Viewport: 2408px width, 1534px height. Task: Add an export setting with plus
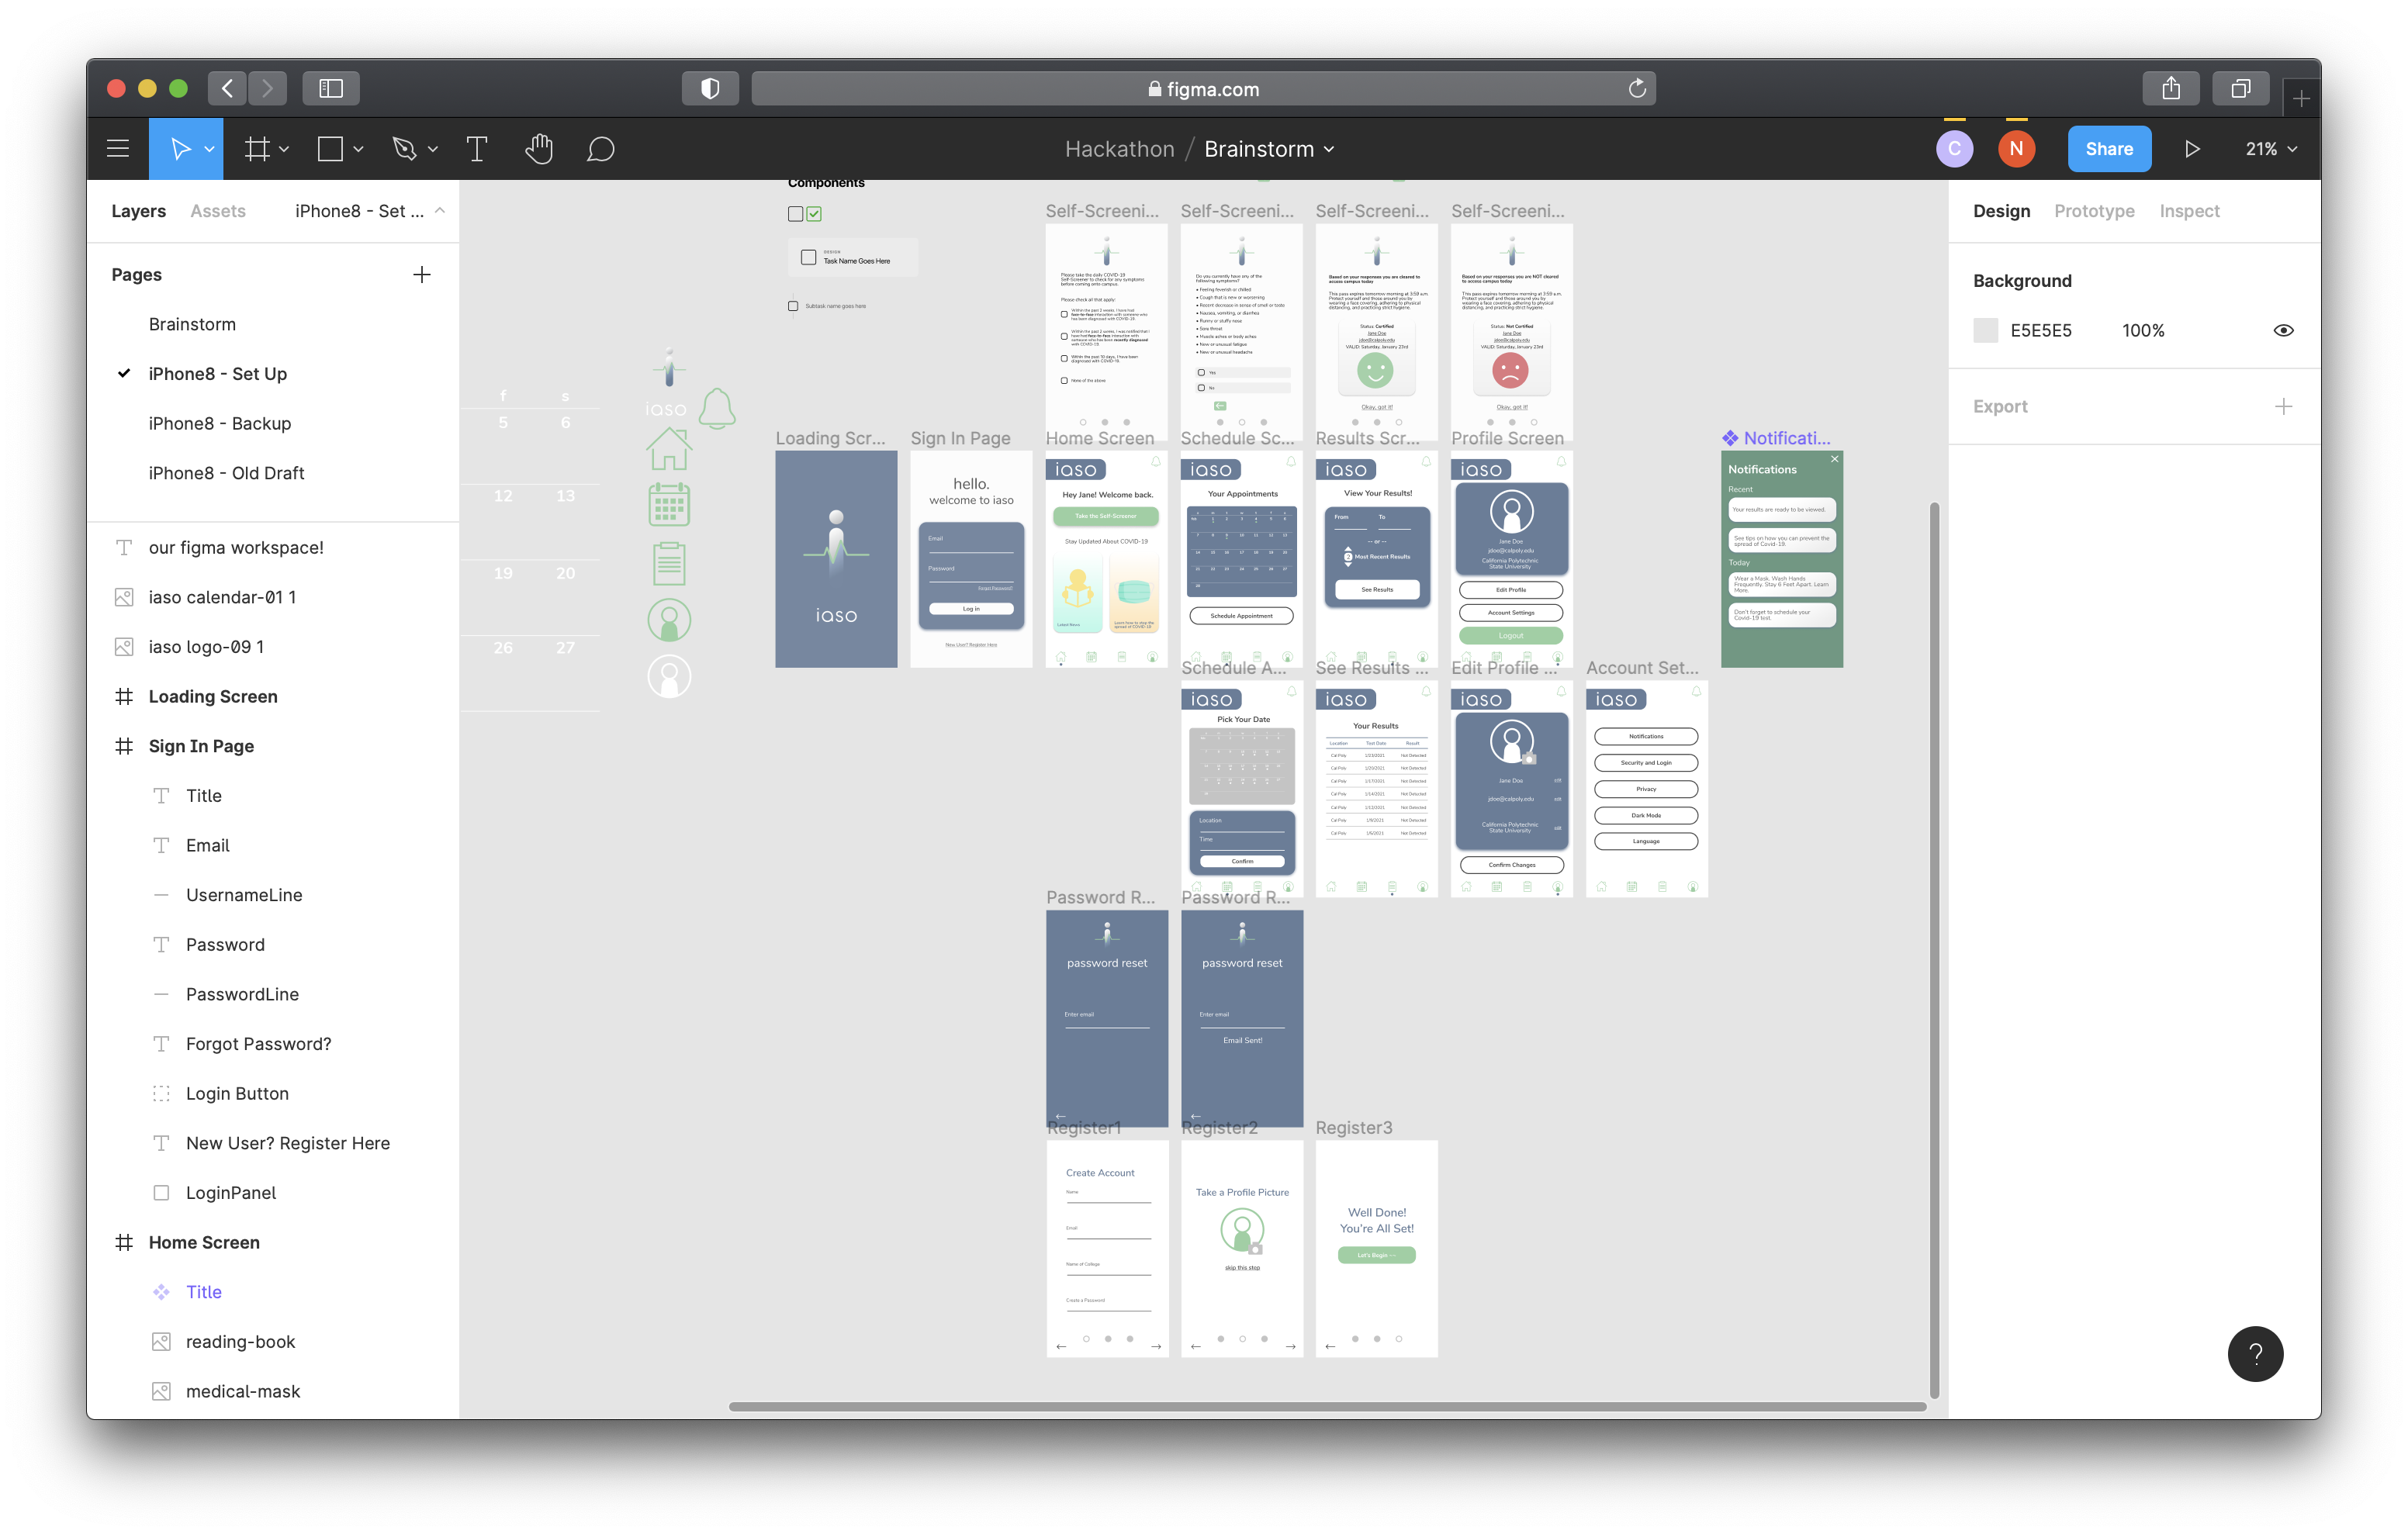[2283, 407]
